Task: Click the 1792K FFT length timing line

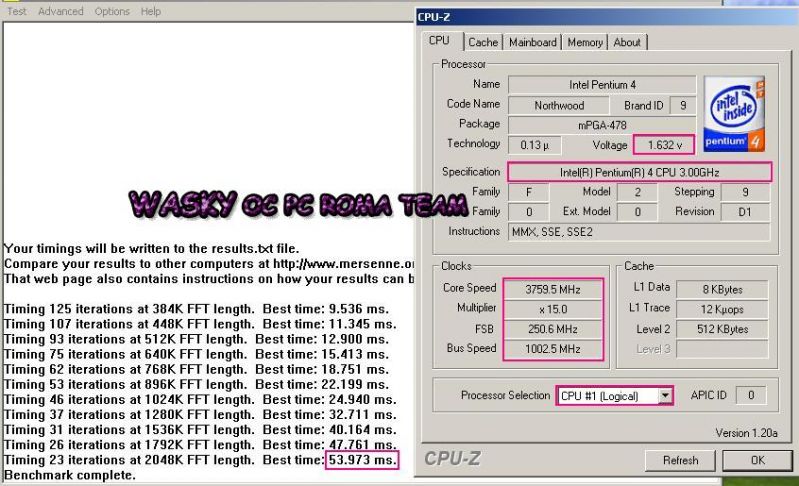Action: pyautogui.click(x=200, y=445)
